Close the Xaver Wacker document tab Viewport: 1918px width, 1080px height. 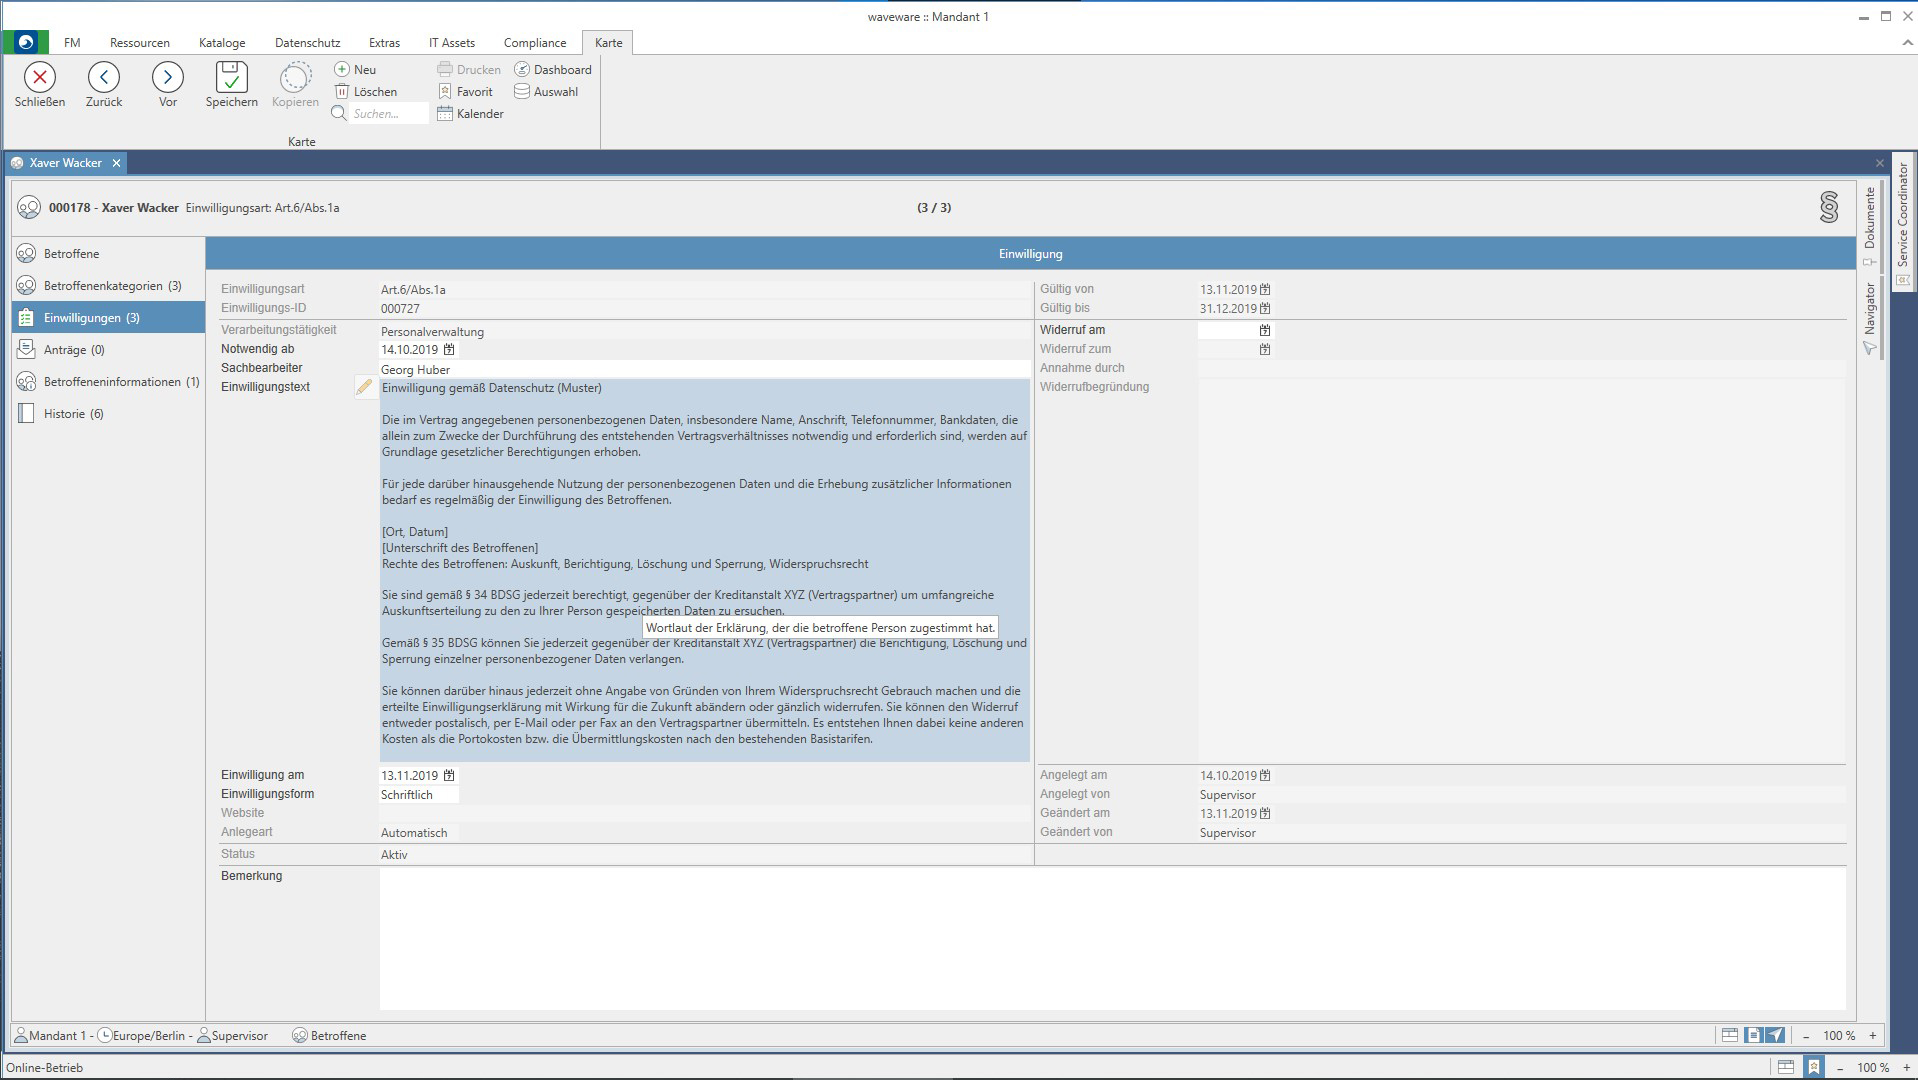pyautogui.click(x=116, y=163)
